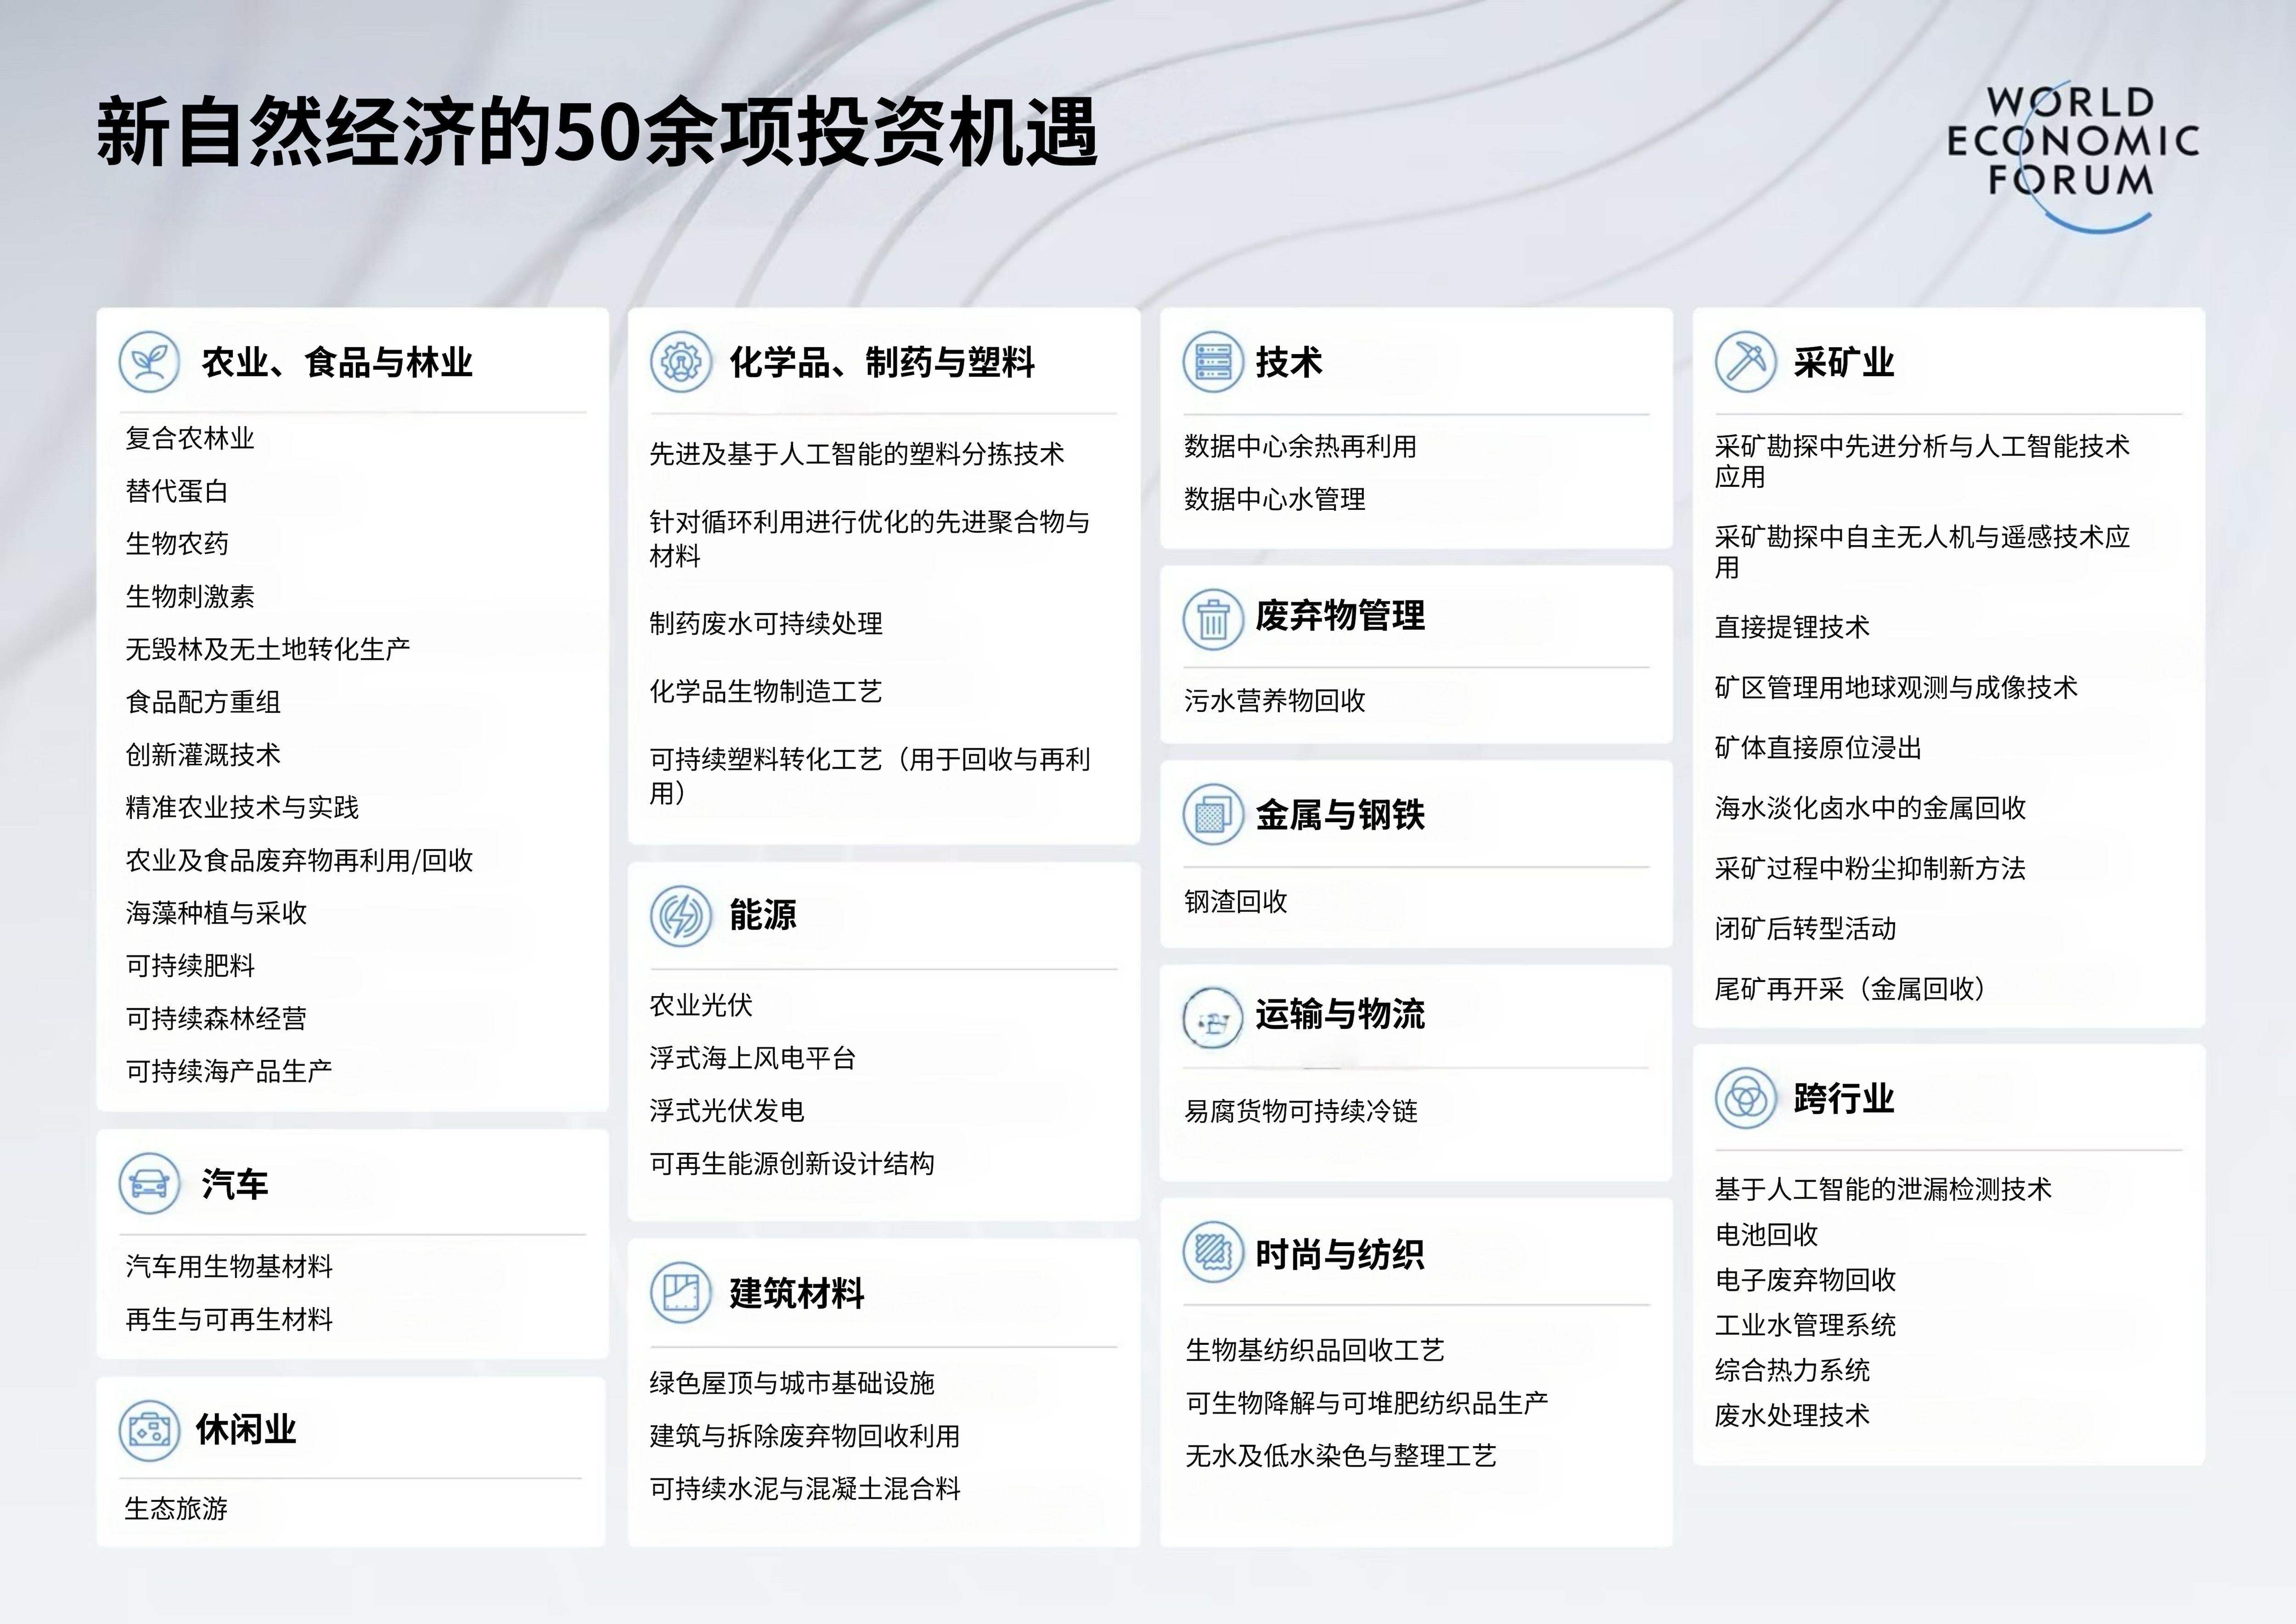Click the building materials blueprint icon

(x=681, y=1292)
